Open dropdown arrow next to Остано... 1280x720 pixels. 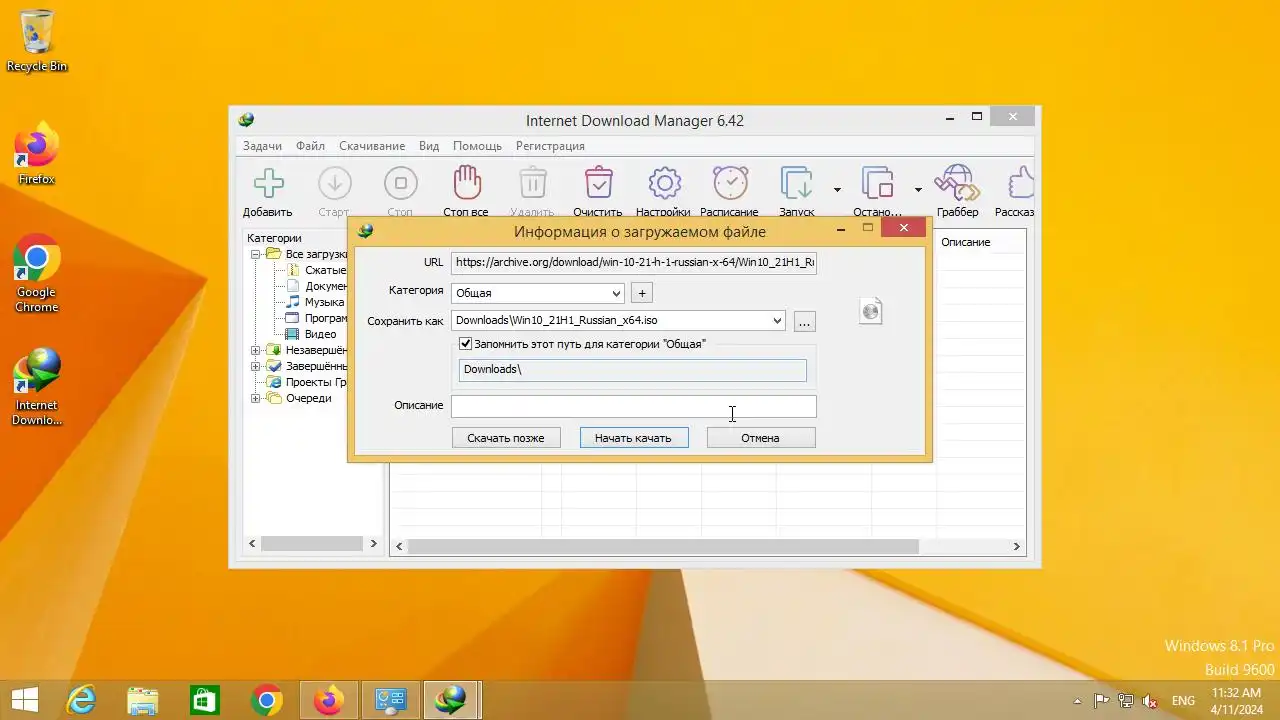[917, 190]
